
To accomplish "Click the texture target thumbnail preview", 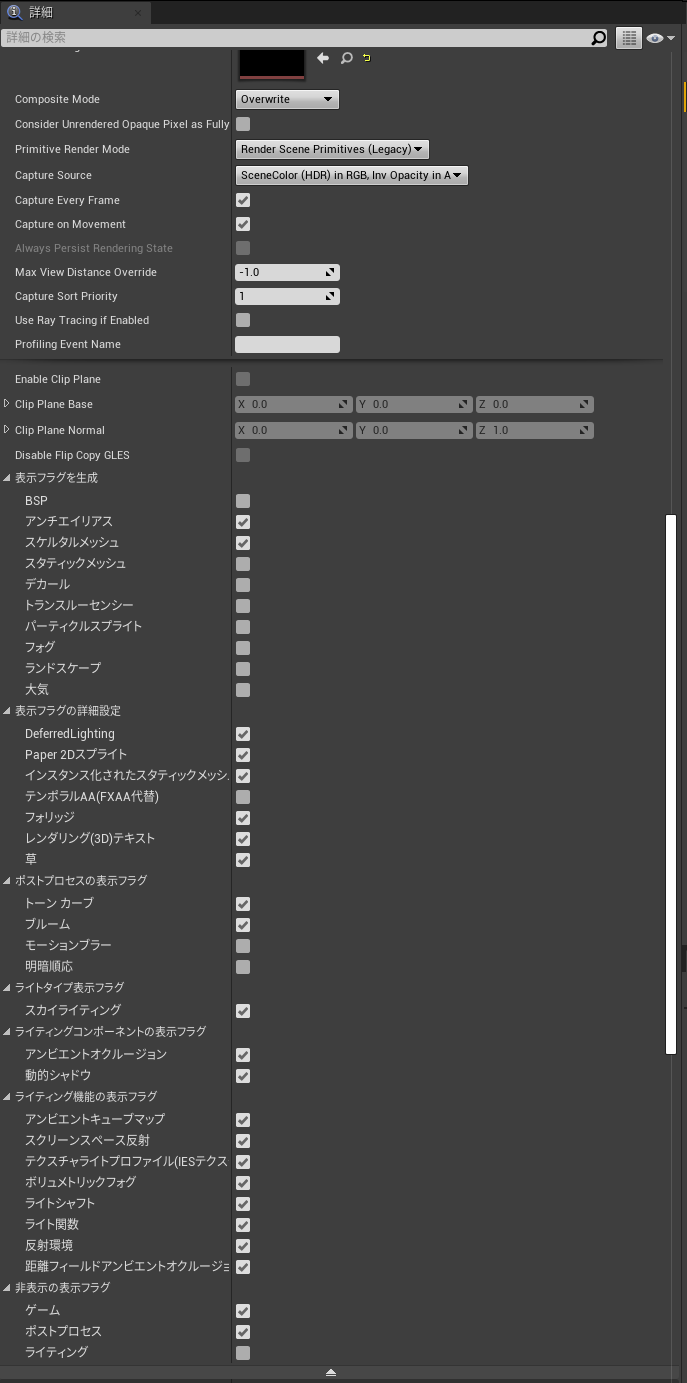I will pos(272,63).
